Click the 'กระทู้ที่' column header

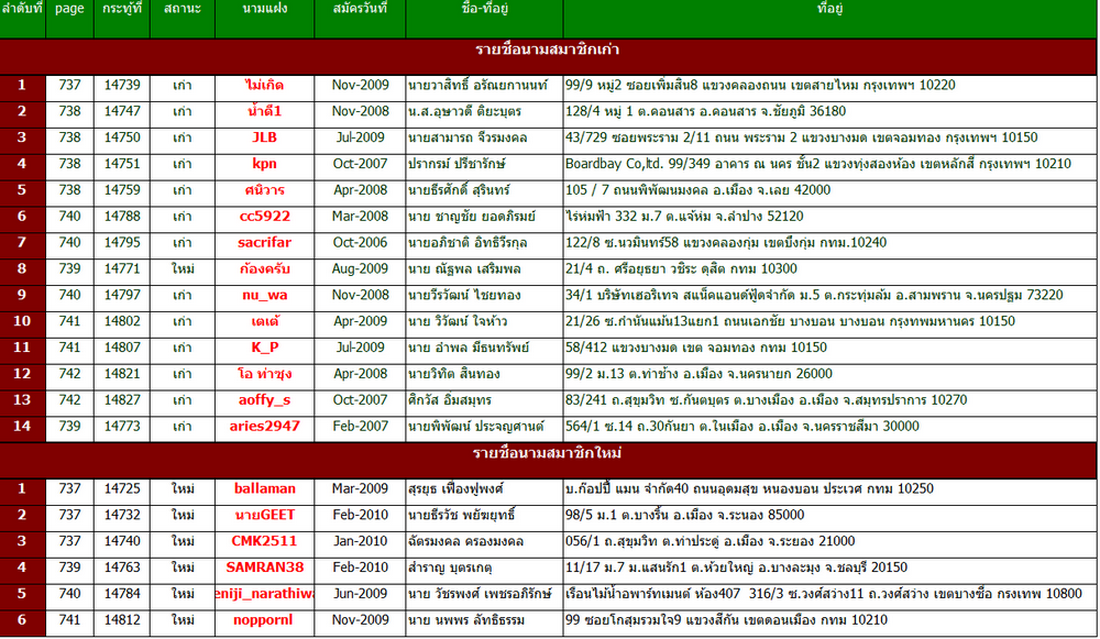tap(123, 9)
